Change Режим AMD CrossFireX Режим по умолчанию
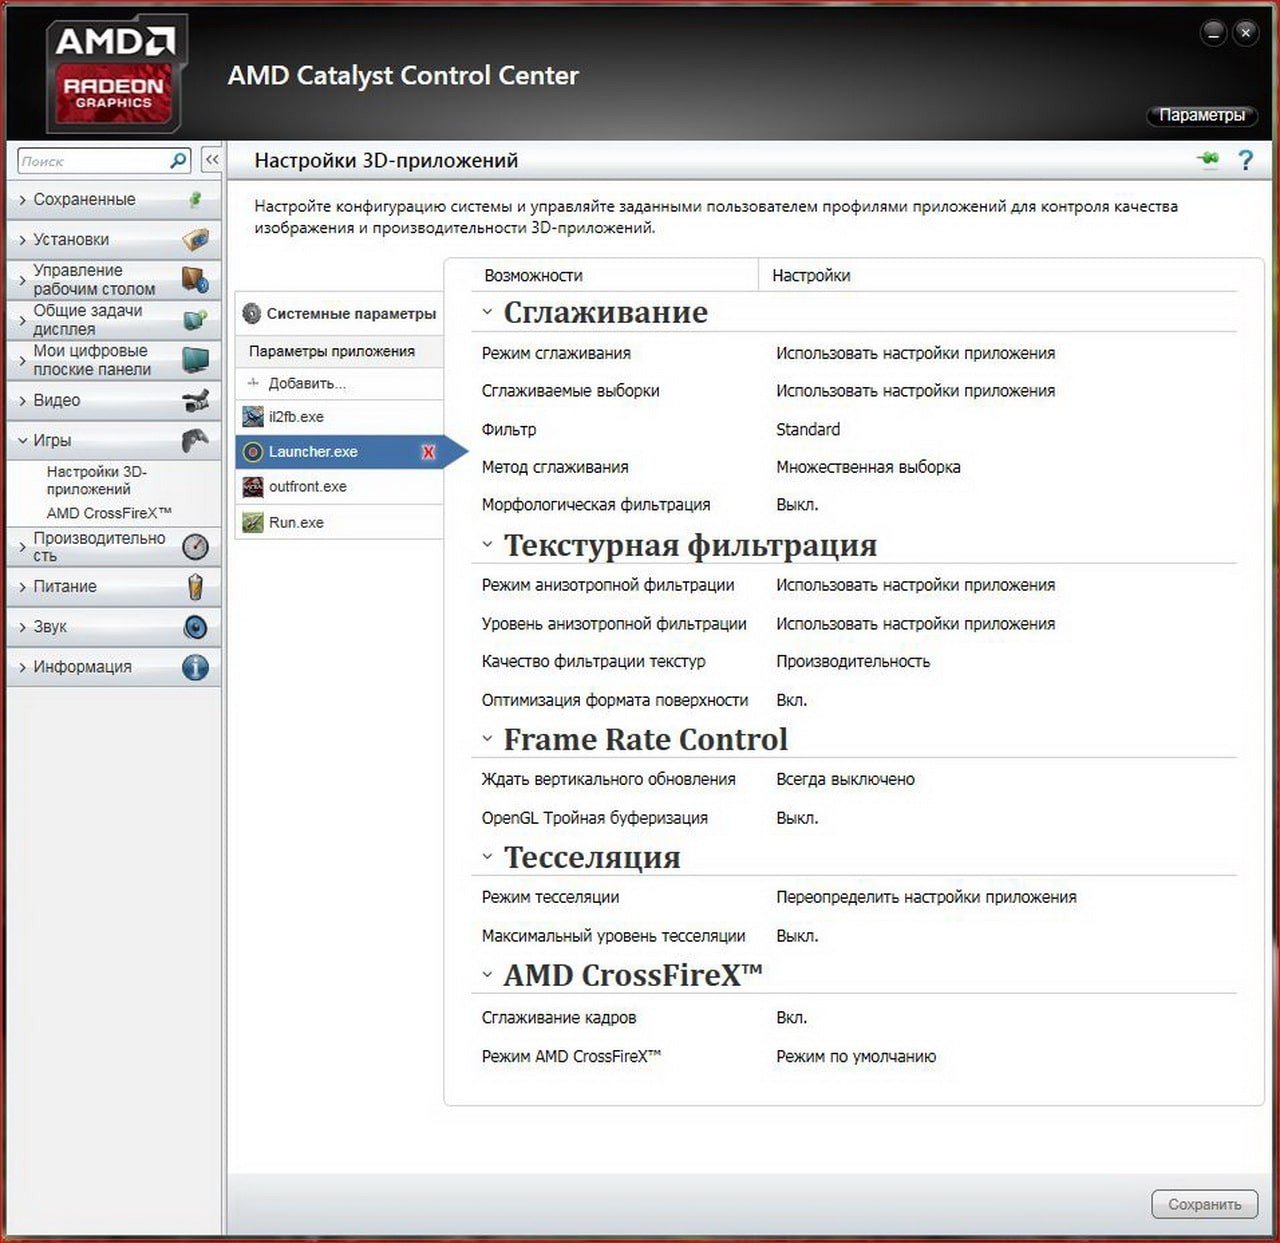This screenshot has height=1243, width=1280. point(856,1056)
